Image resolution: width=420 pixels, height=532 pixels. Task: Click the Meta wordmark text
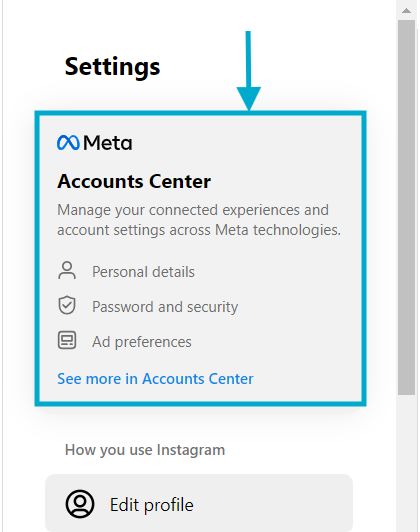(108, 143)
